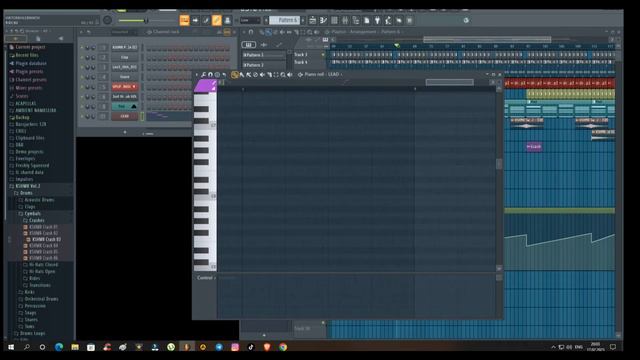Mute channel 1 in Channel rack
Screen dimensions: 640x360
(x=82, y=47)
